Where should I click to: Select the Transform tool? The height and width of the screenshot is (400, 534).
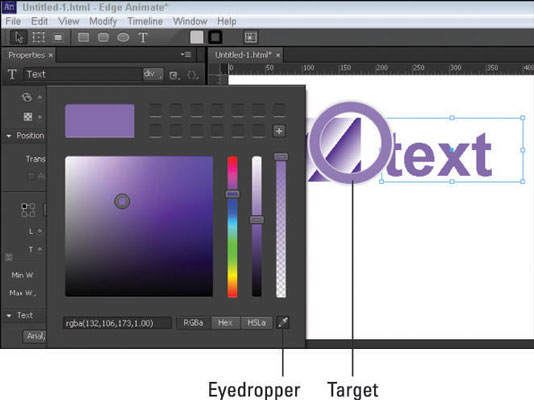tap(38, 37)
